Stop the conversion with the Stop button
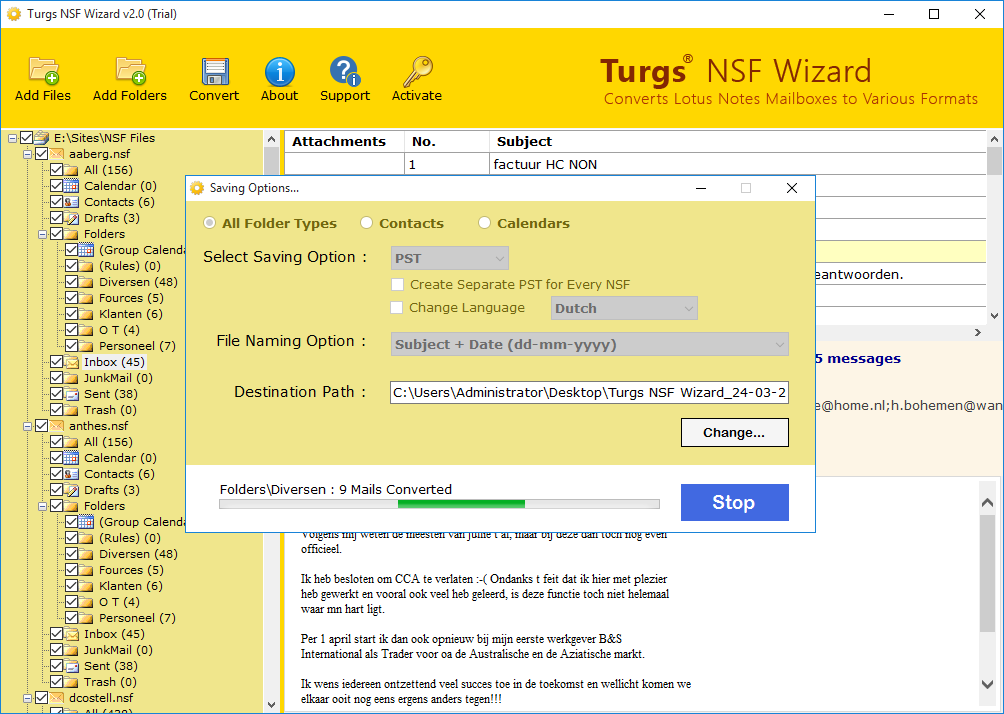The image size is (1004, 714). tap(734, 503)
